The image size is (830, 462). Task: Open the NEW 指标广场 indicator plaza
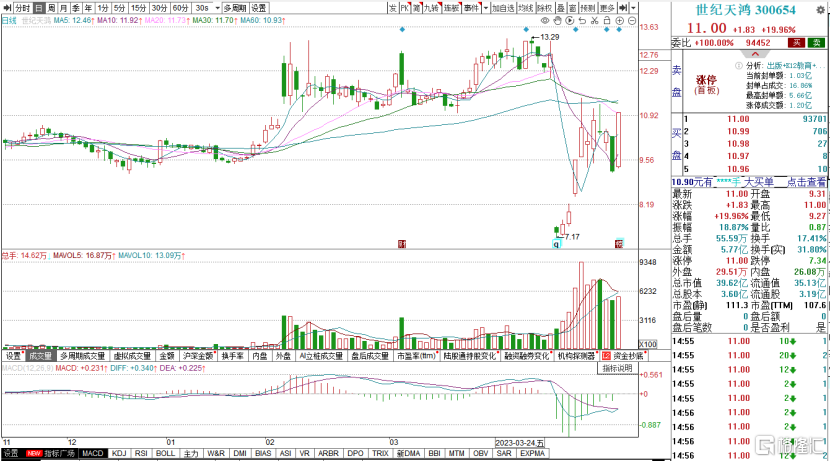(x=51, y=454)
